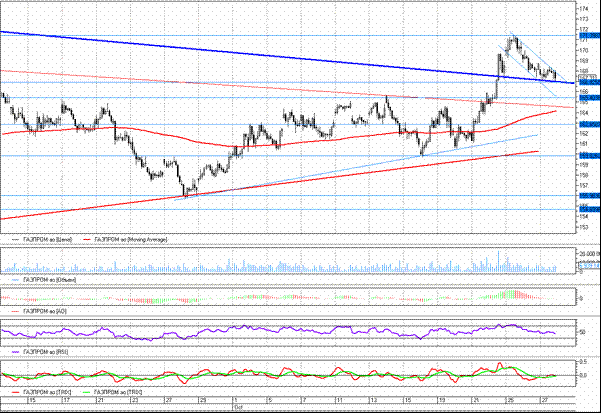Click the ГАЗПРОМ ао [Moving Average] legend entry
The image size is (601, 413).
[125, 239]
